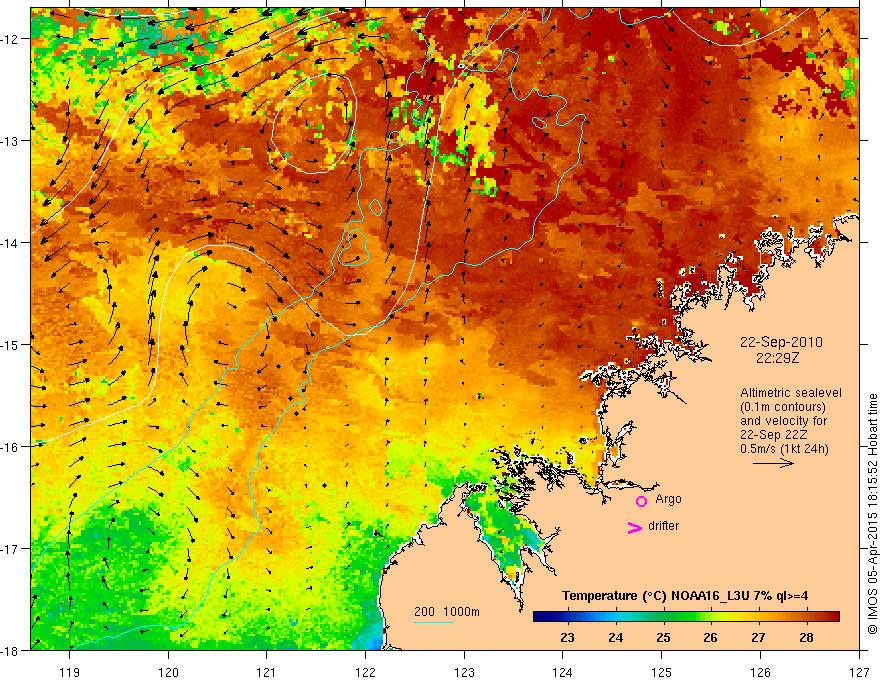Viewport: 880px width, 680px height.
Task: Click the latitude axis label -14
Action: tap(8, 243)
